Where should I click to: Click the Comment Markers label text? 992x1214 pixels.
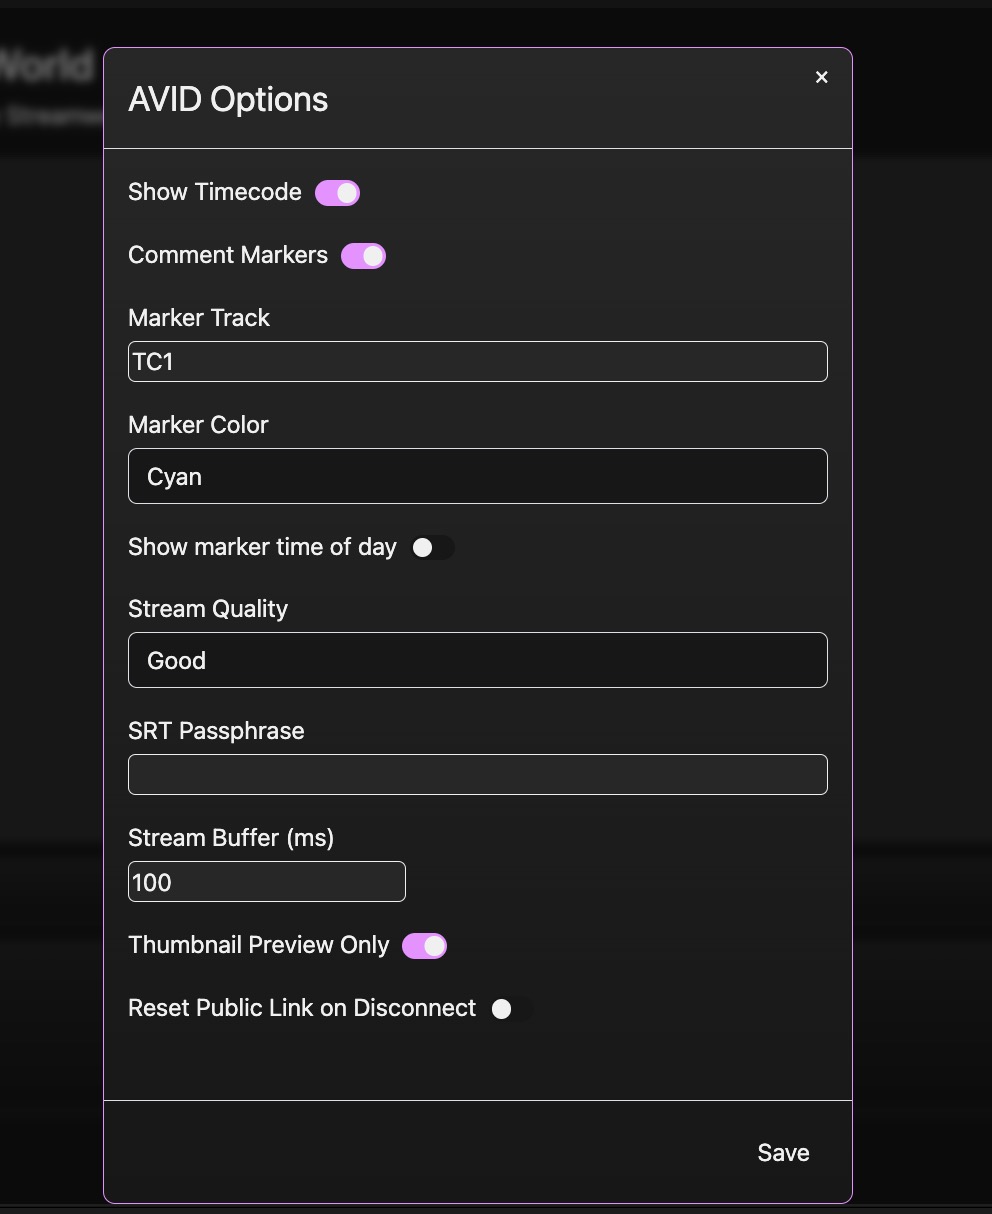227,255
